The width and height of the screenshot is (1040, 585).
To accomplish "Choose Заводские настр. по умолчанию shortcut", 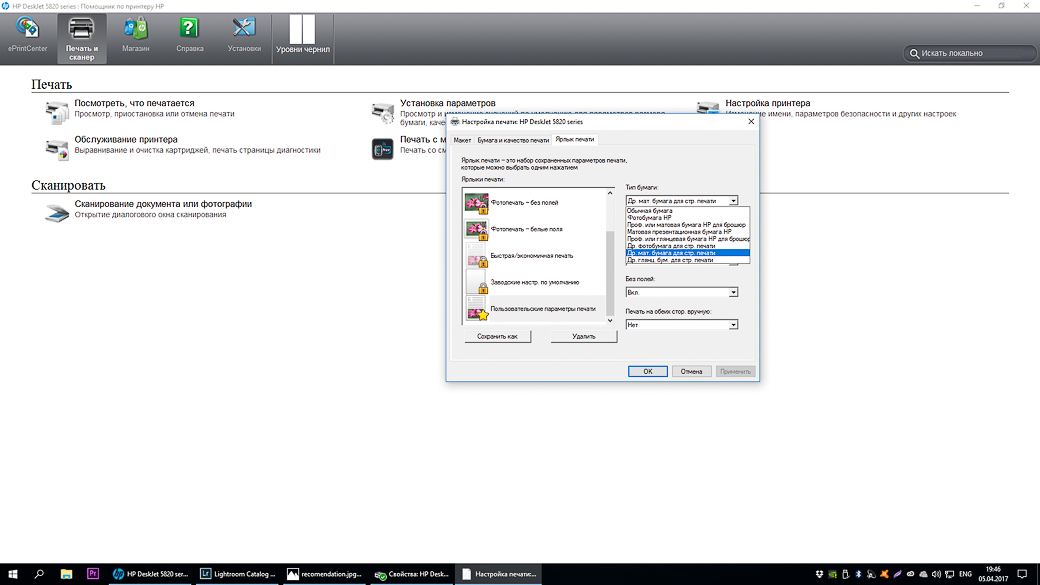I will [x=534, y=282].
